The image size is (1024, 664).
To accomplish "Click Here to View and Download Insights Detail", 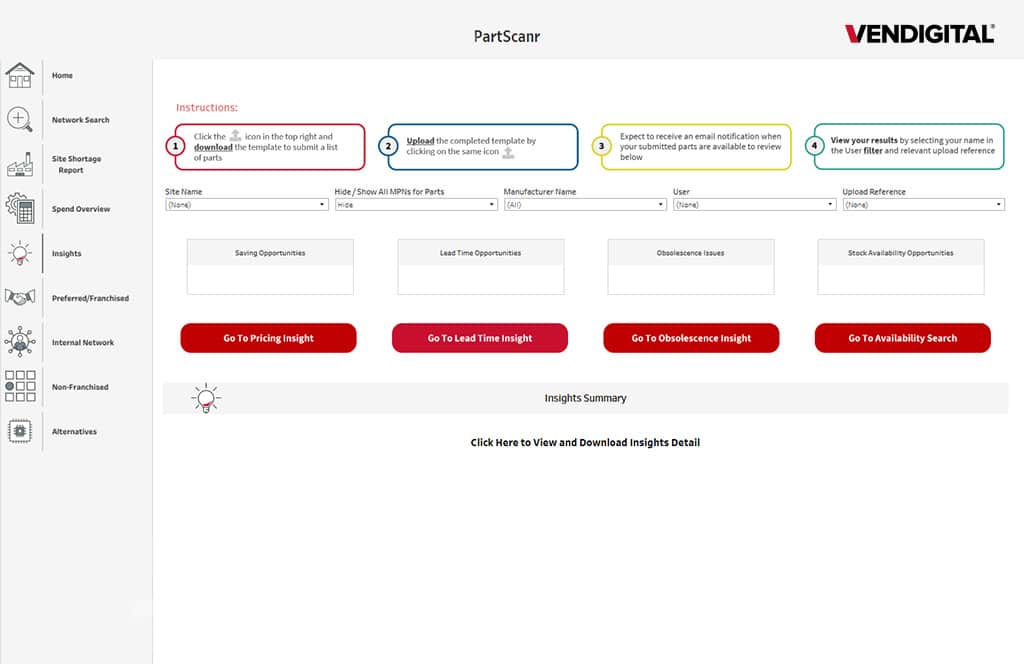I will (x=585, y=443).
